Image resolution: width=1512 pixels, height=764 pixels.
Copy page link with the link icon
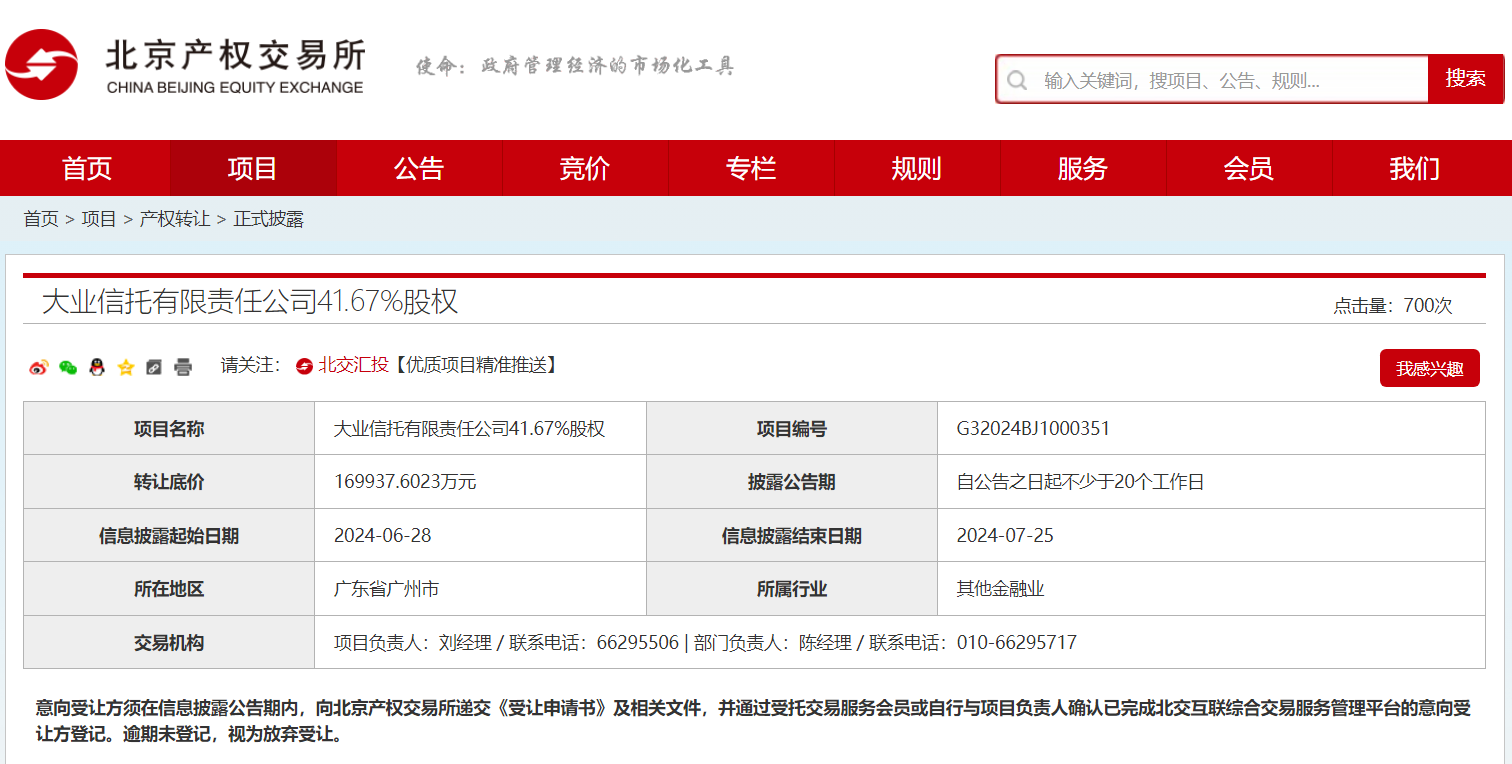click(x=154, y=367)
